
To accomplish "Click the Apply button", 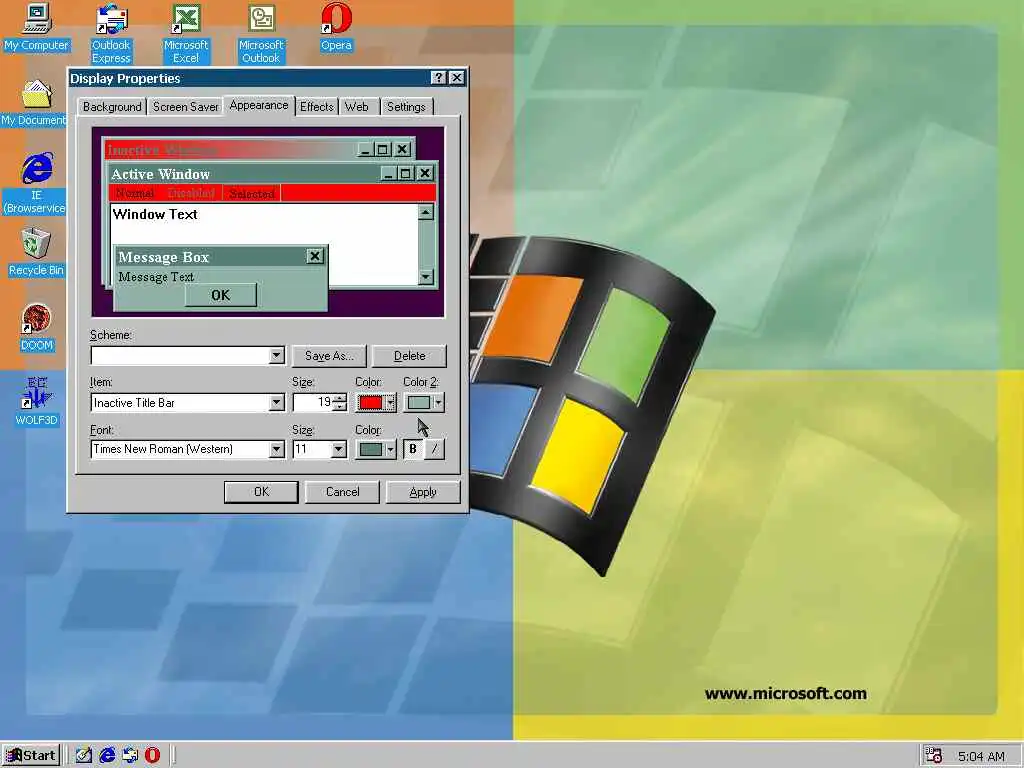I will coord(423,492).
